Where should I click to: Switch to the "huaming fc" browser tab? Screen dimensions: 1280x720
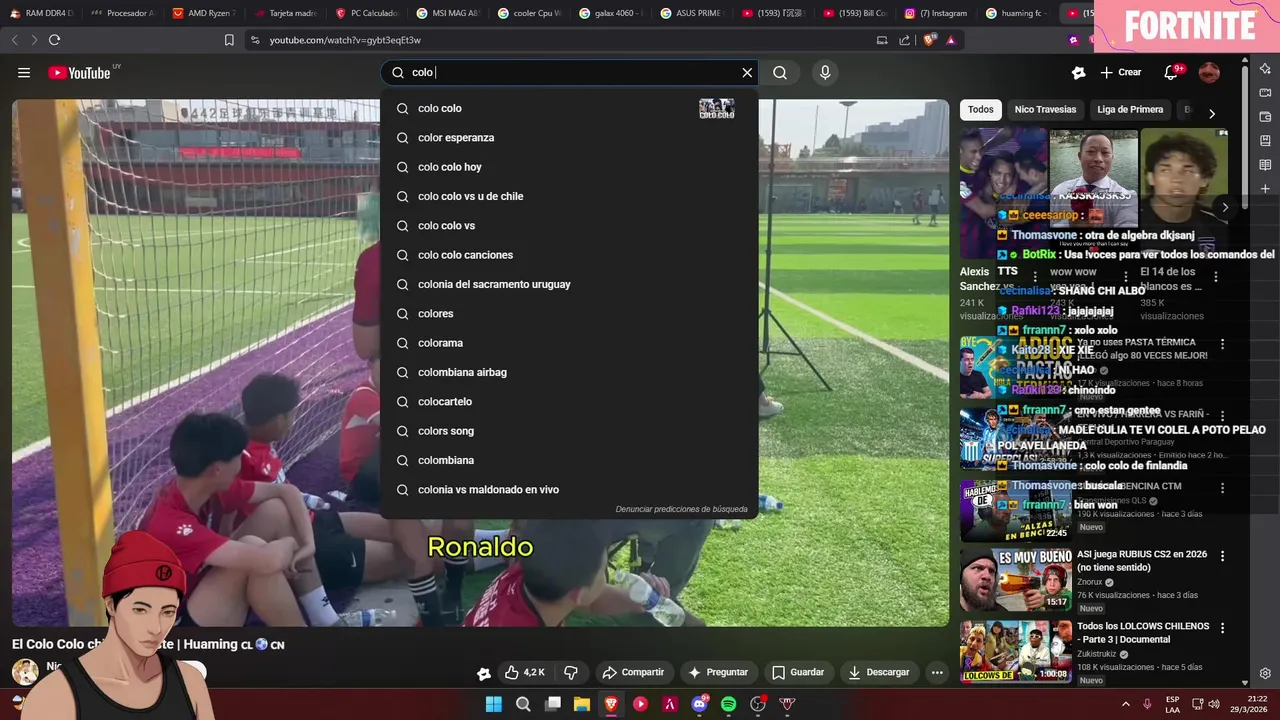click(1017, 13)
